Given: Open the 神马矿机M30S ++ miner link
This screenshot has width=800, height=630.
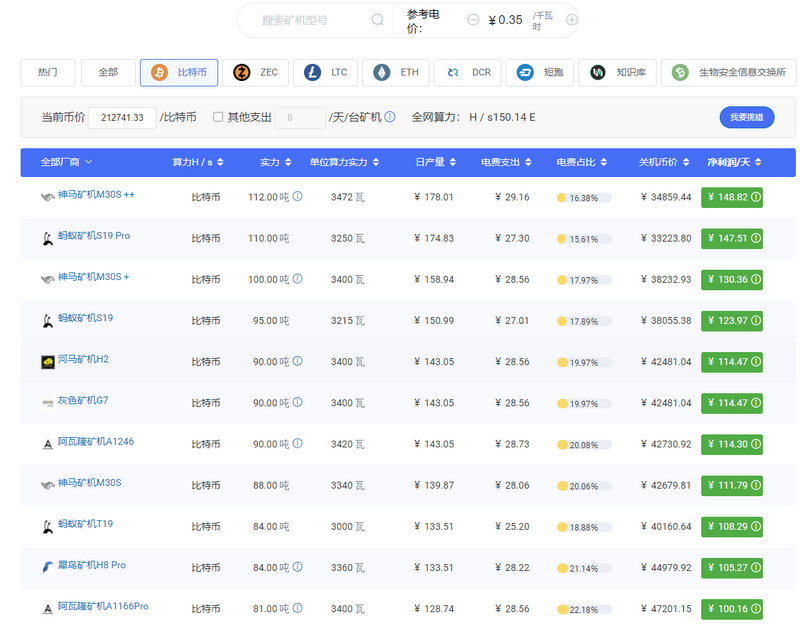Looking at the screenshot, I should [96, 195].
